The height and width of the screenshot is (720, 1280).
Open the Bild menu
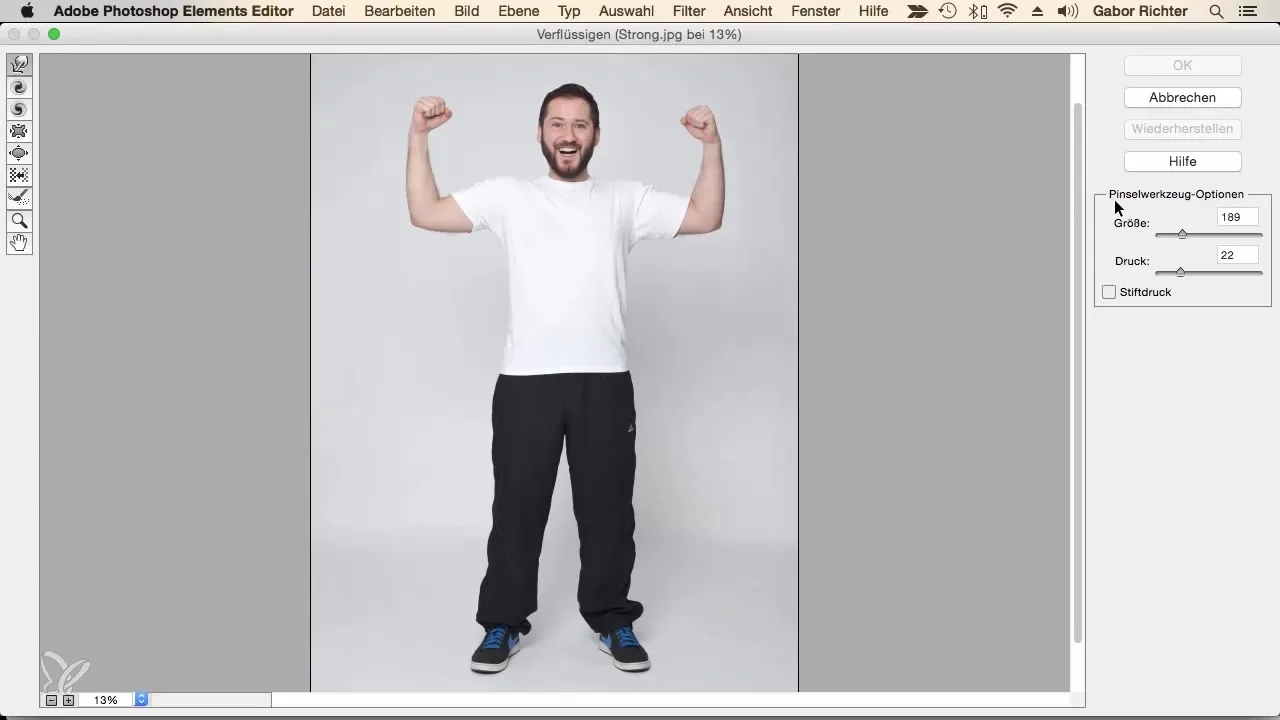pos(466,11)
